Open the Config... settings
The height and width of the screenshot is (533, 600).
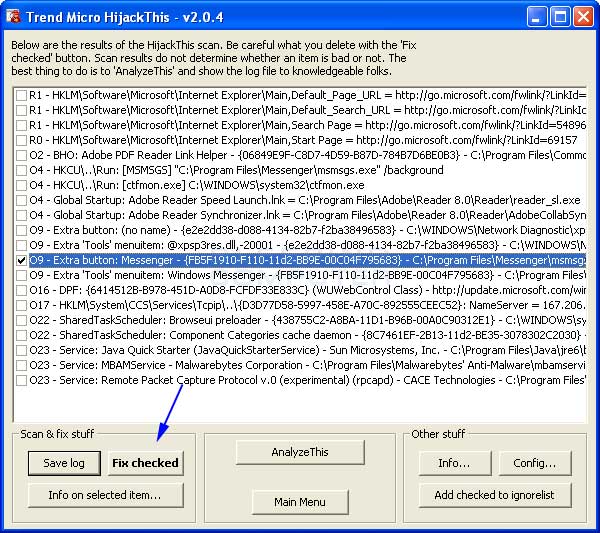(x=535, y=463)
